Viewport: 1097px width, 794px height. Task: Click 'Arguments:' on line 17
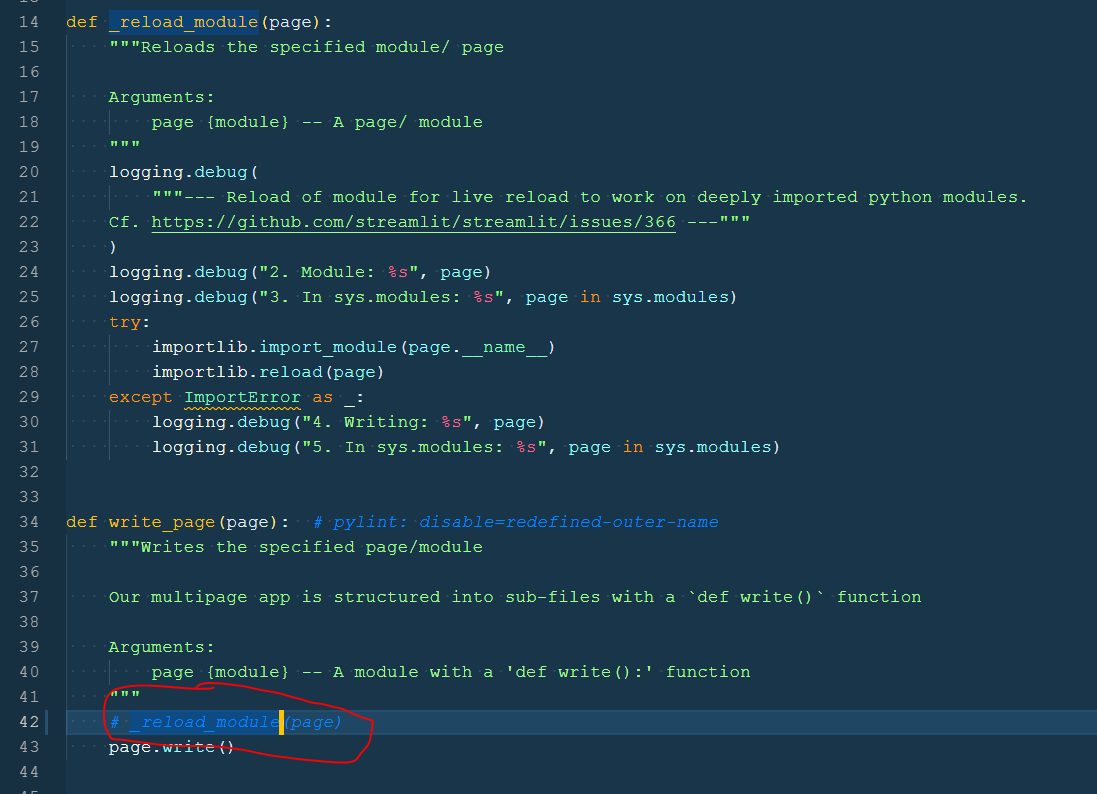[162, 97]
